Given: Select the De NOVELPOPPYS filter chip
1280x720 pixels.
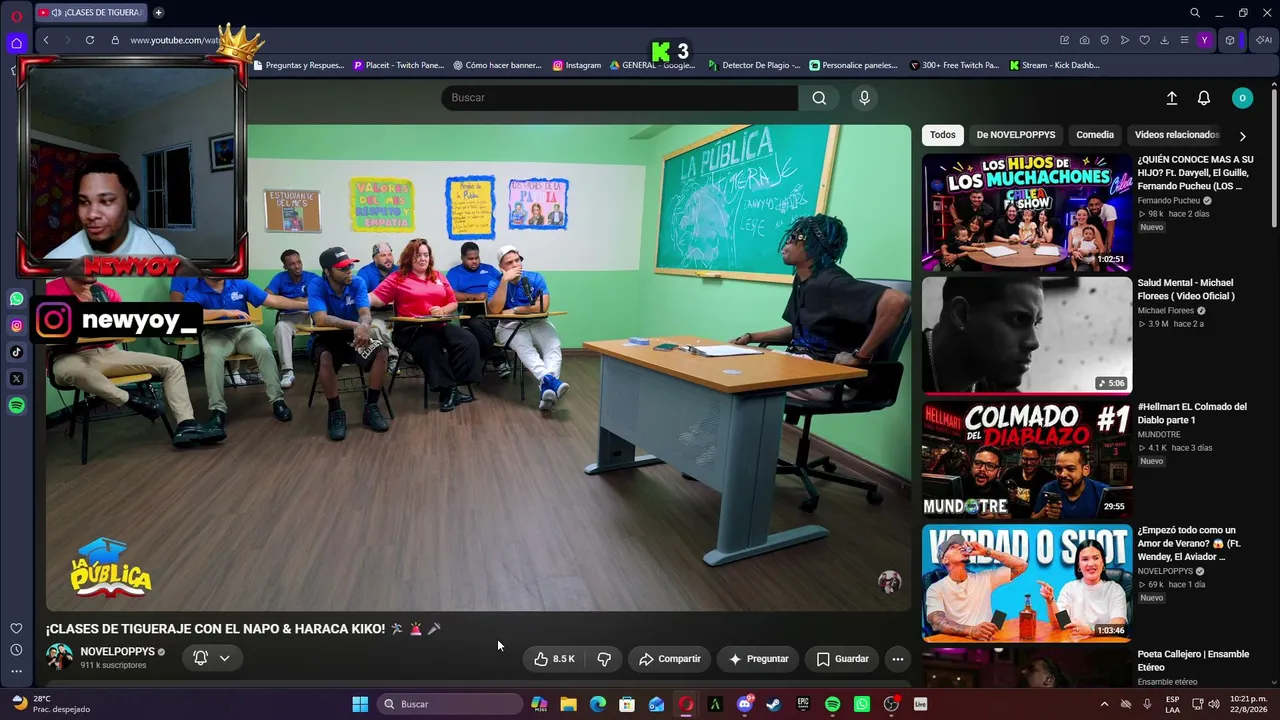Looking at the screenshot, I should tap(1016, 135).
